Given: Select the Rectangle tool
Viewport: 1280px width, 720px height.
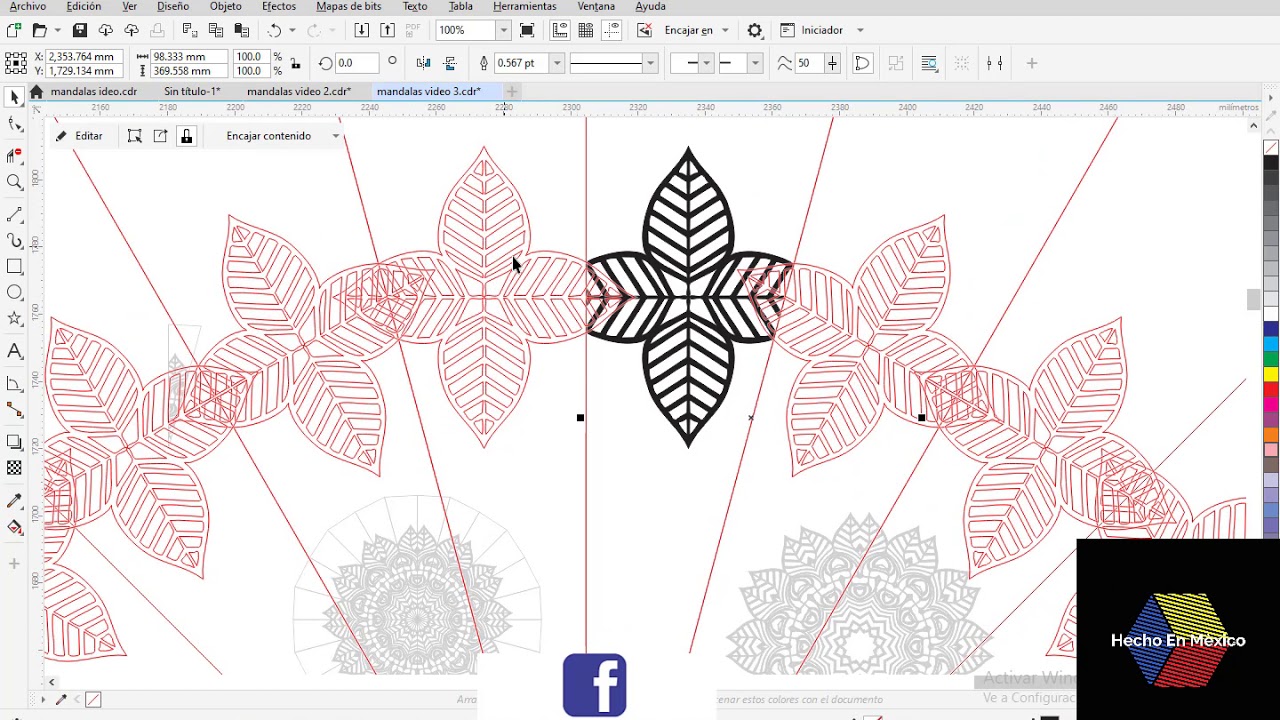Looking at the screenshot, I should click(14, 267).
